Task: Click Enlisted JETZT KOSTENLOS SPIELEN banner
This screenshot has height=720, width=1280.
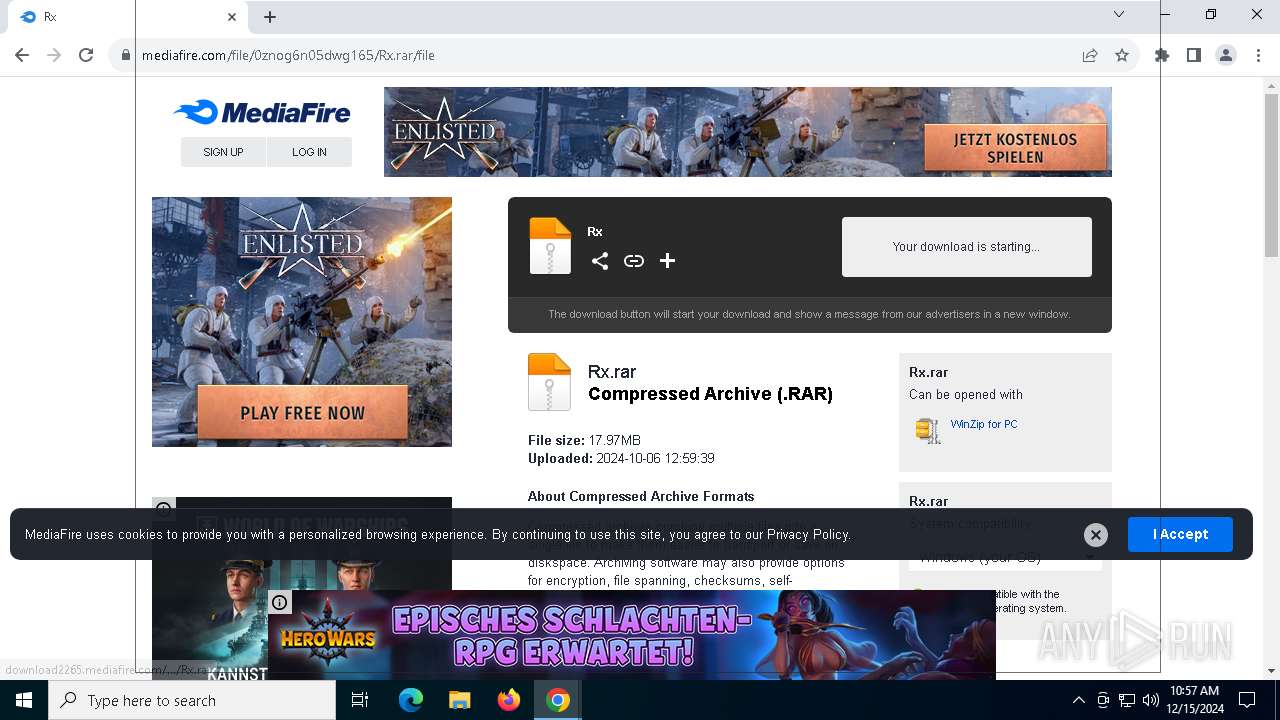Action: [x=748, y=132]
